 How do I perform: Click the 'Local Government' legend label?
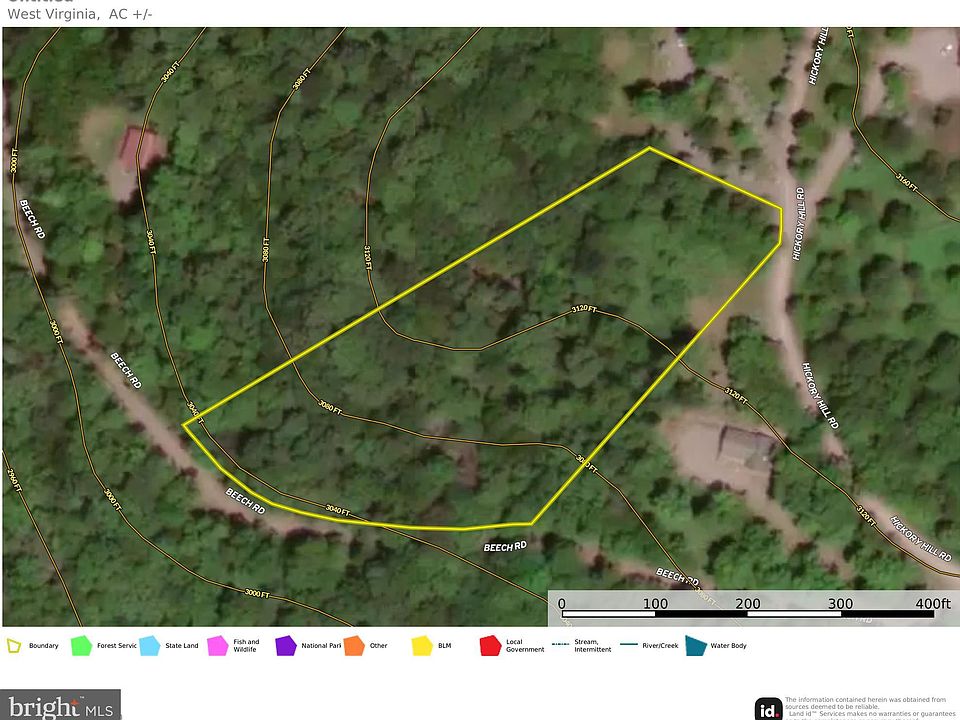(x=525, y=645)
